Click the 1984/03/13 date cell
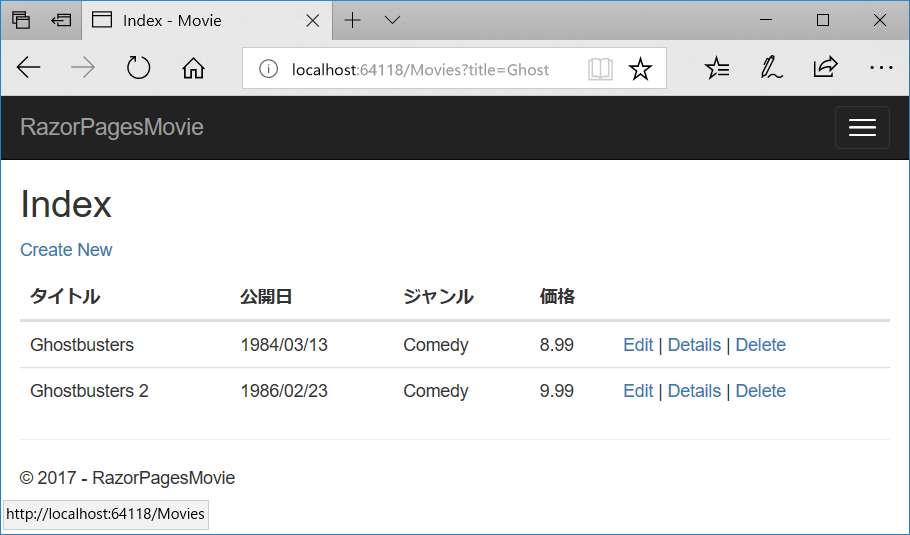 [x=284, y=345]
